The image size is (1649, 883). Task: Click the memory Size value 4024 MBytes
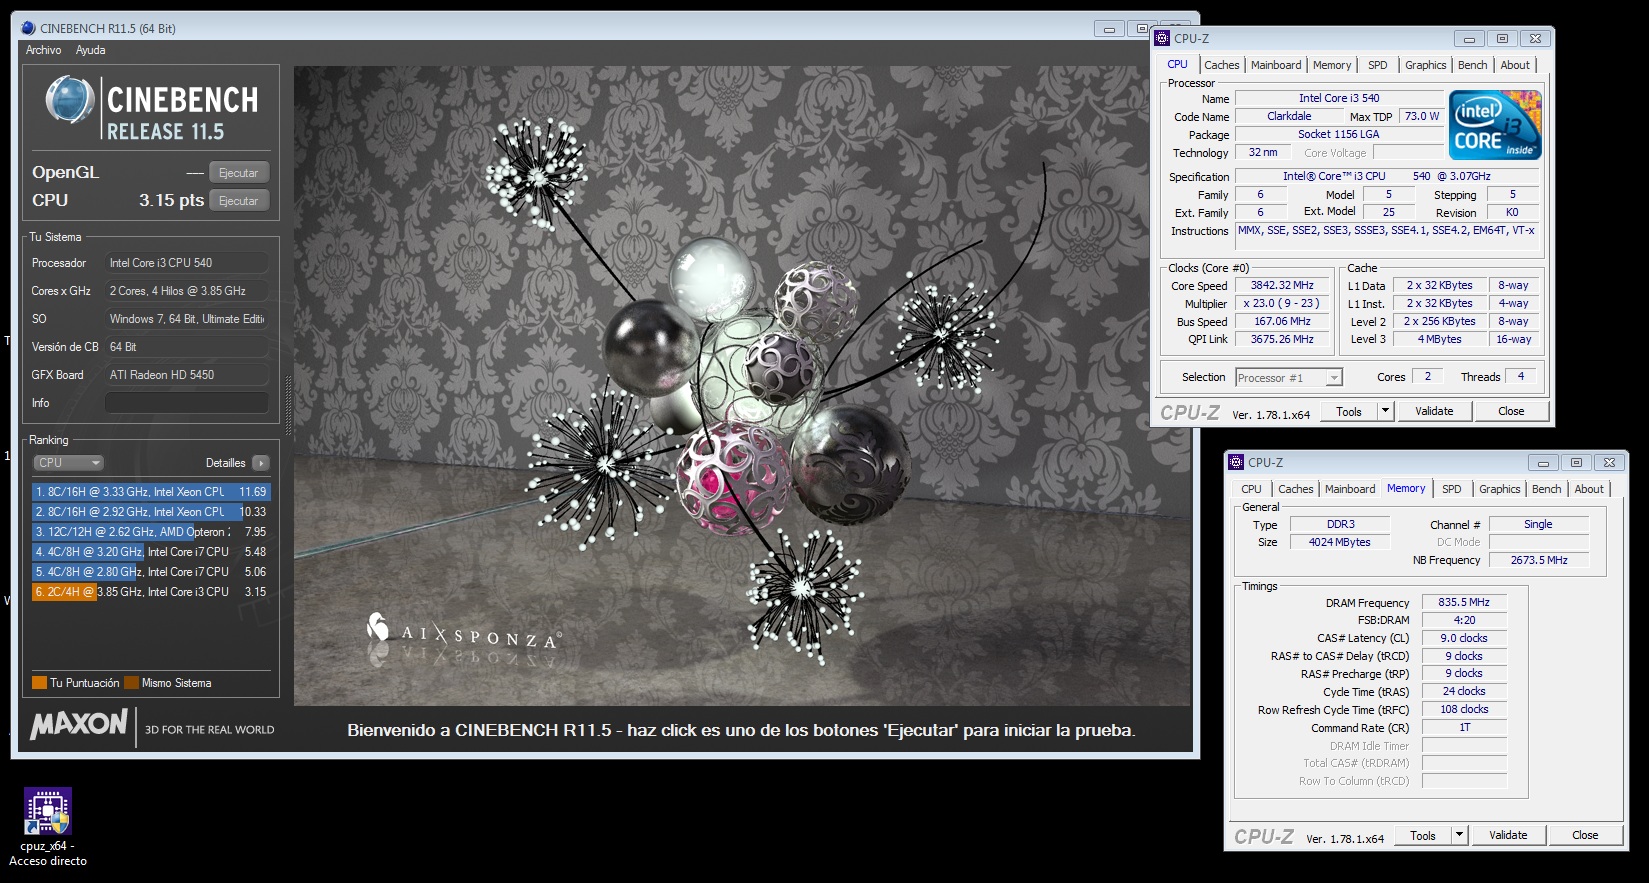pos(1340,542)
